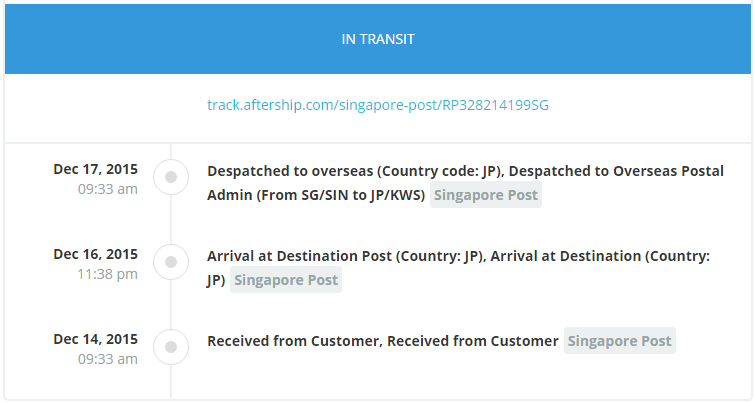Viewport: 755px width, 403px height.
Task: Click Singapore Post badge on Received entry
Action: (619, 341)
